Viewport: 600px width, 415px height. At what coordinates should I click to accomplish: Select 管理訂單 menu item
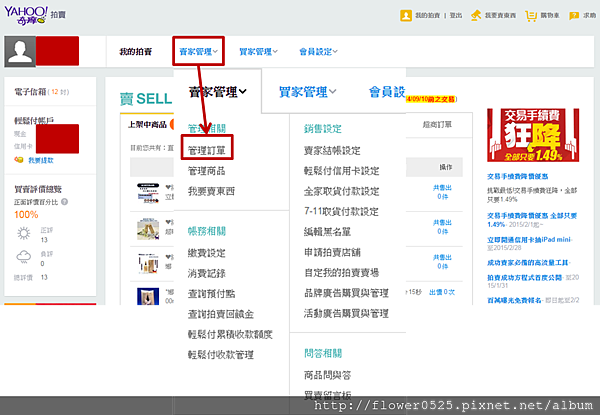pyautogui.click(x=207, y=151)
